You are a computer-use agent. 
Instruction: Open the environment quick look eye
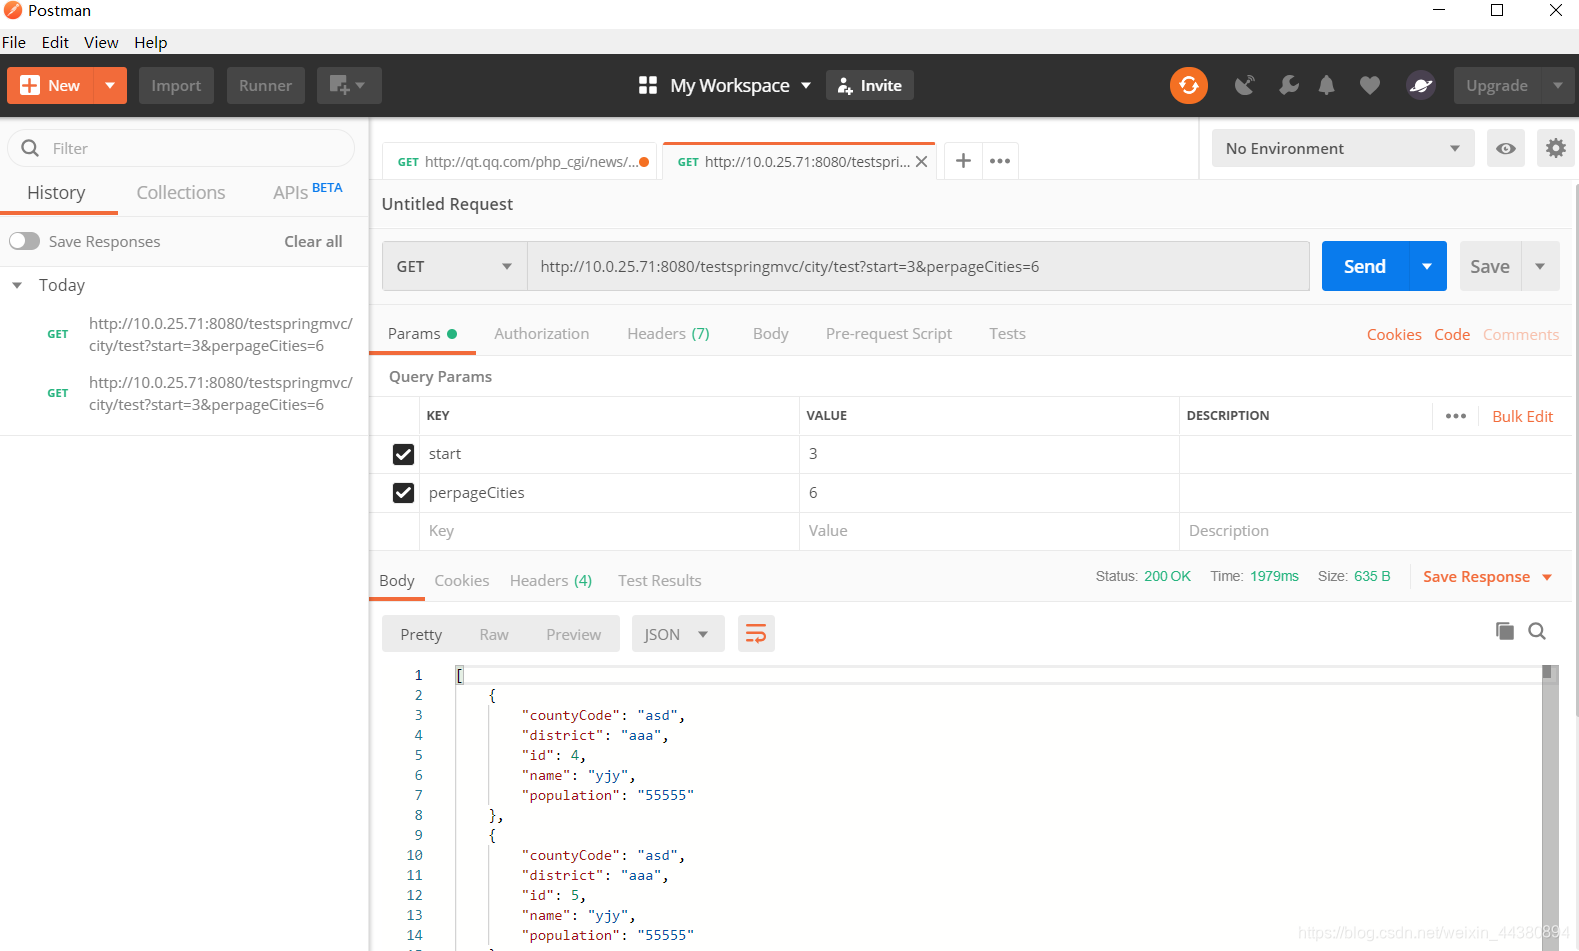click(1506, 148)
